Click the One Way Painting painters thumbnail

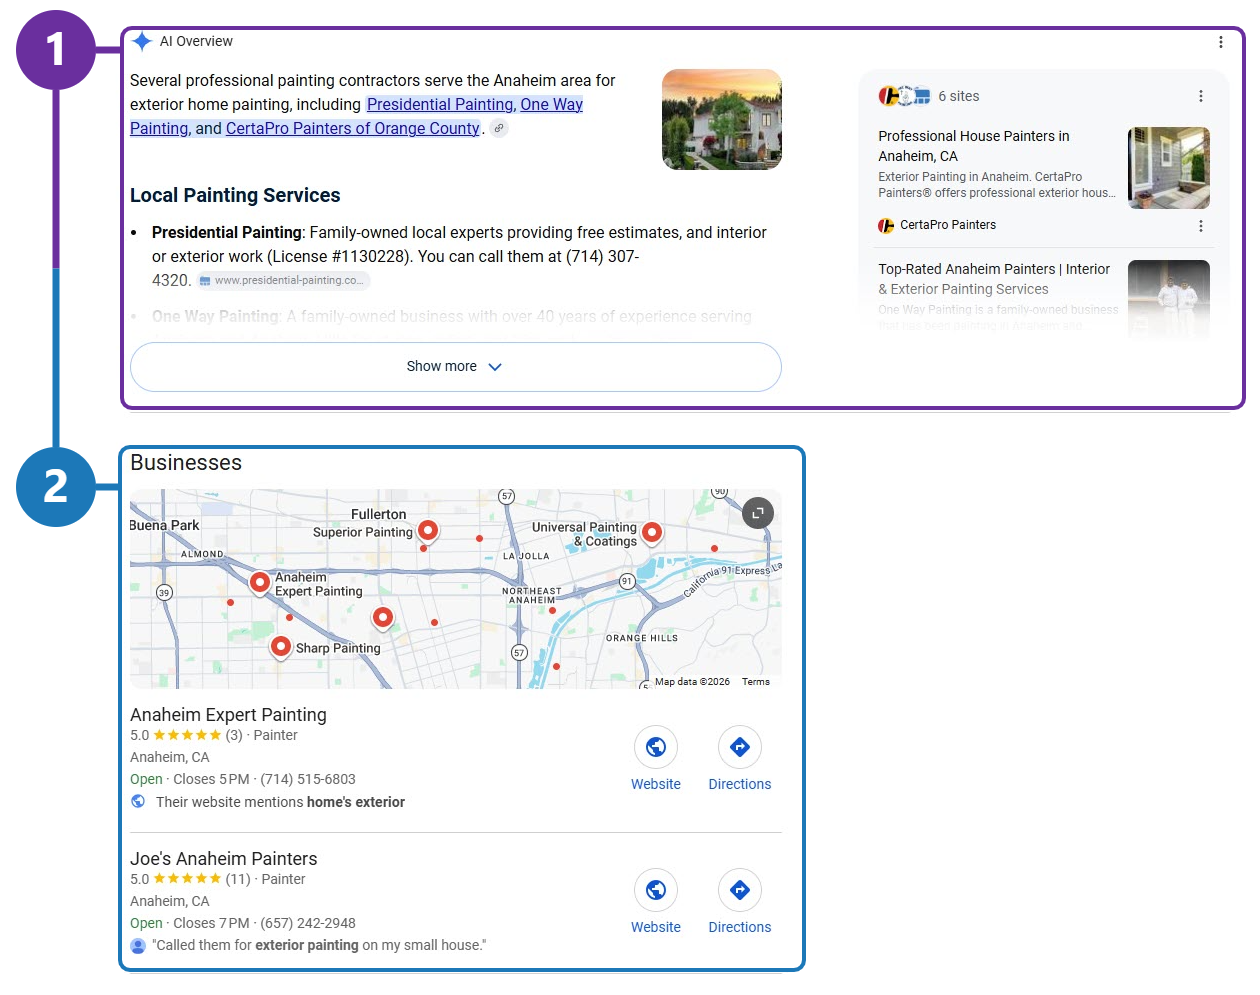pos(1169,298)
